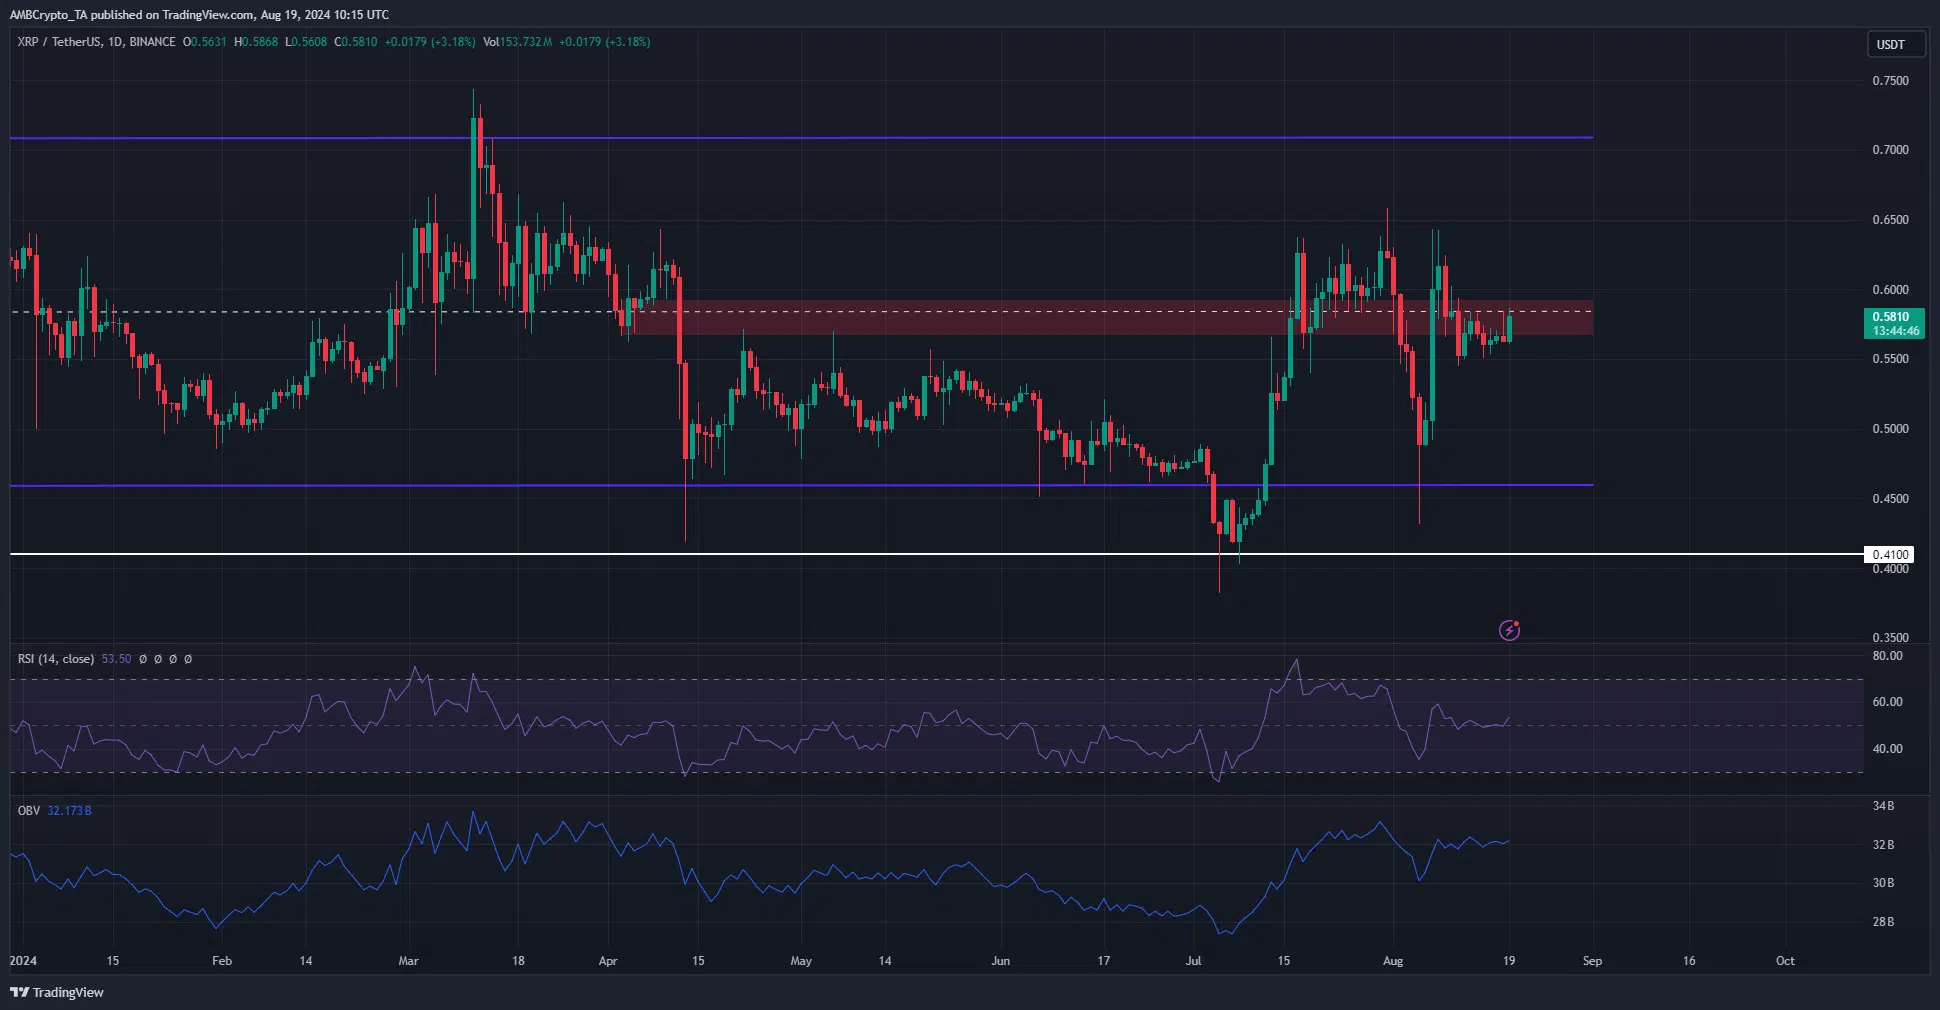The height and width of the screenshot is (1010, 1940).
Task: Click the 2024 label on time axis
Action: (x=23, y=961)
